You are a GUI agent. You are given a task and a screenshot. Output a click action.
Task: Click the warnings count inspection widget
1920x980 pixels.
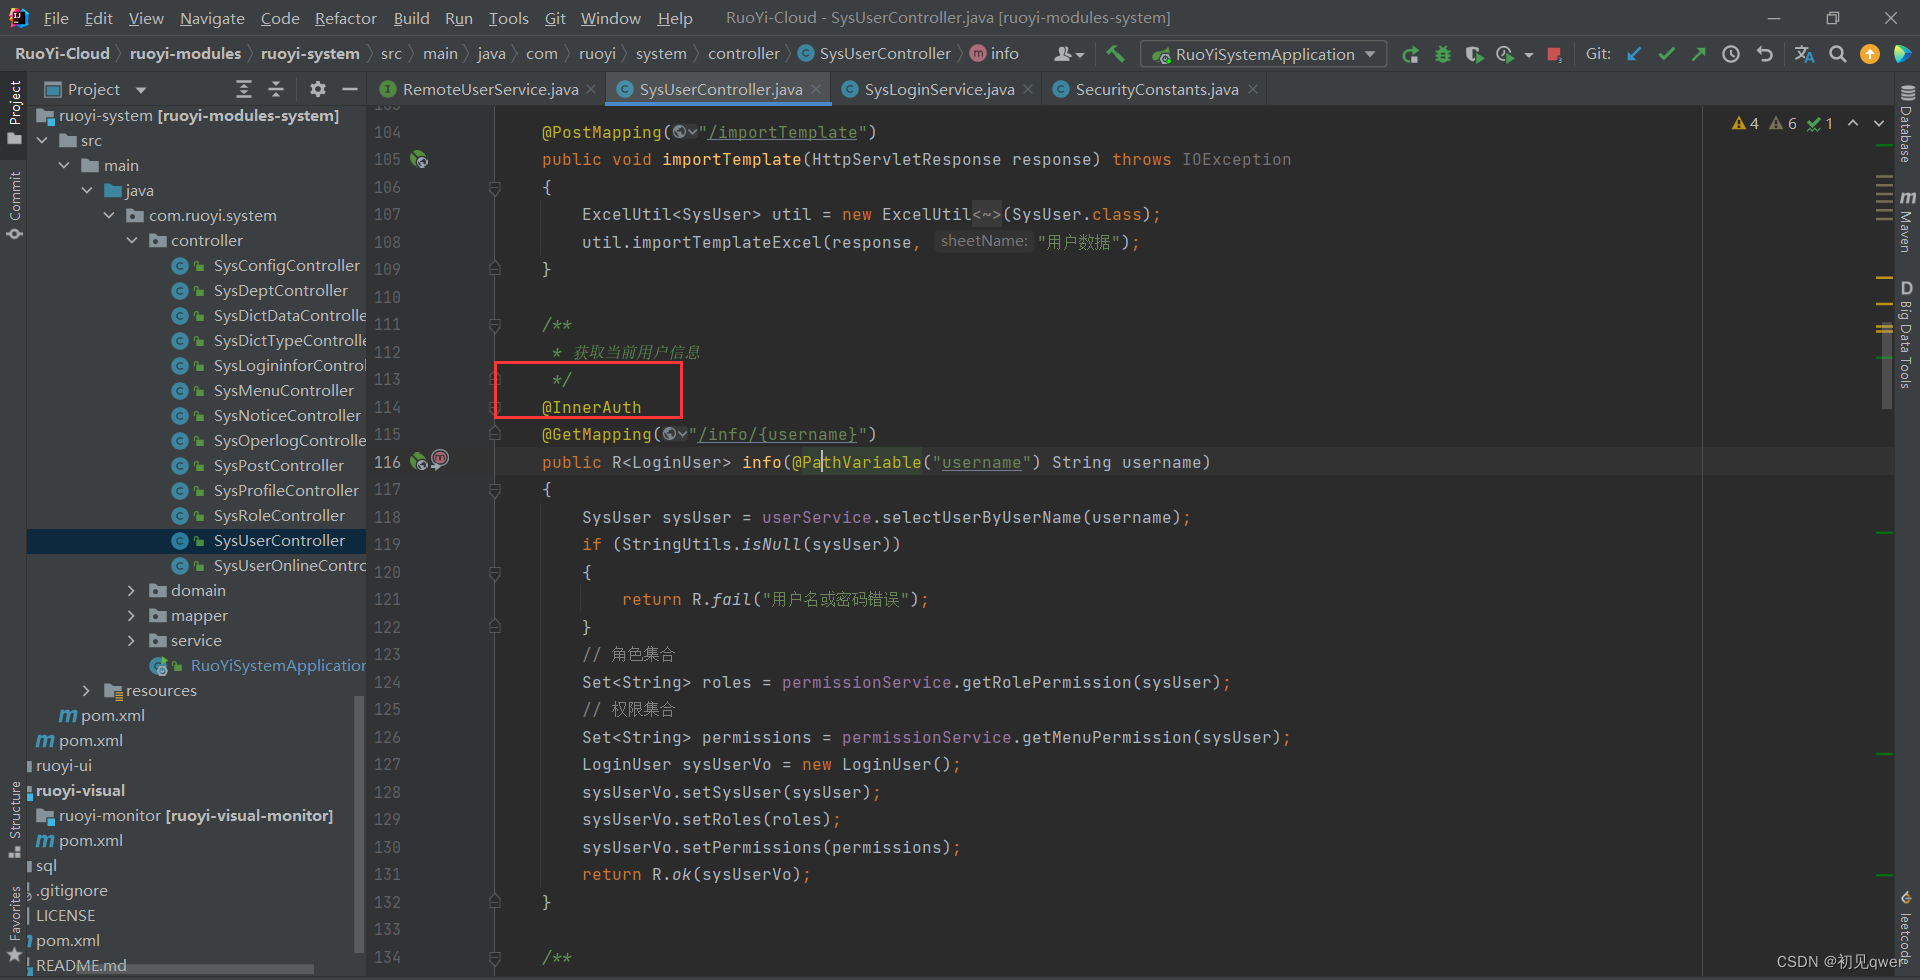pos(1782,123)
